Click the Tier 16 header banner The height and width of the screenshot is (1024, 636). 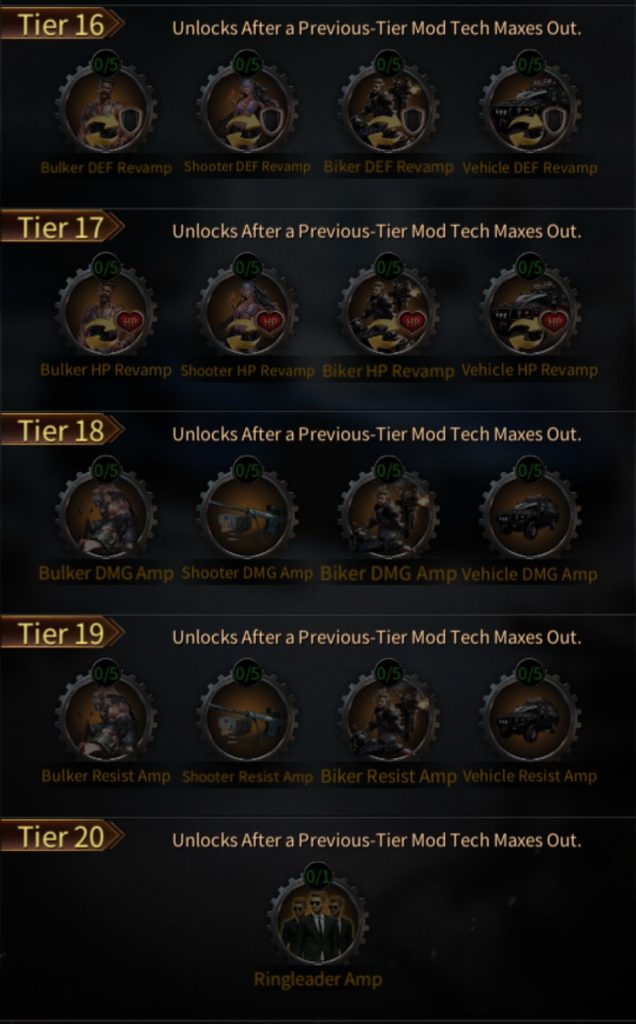(x=62, y=25)
